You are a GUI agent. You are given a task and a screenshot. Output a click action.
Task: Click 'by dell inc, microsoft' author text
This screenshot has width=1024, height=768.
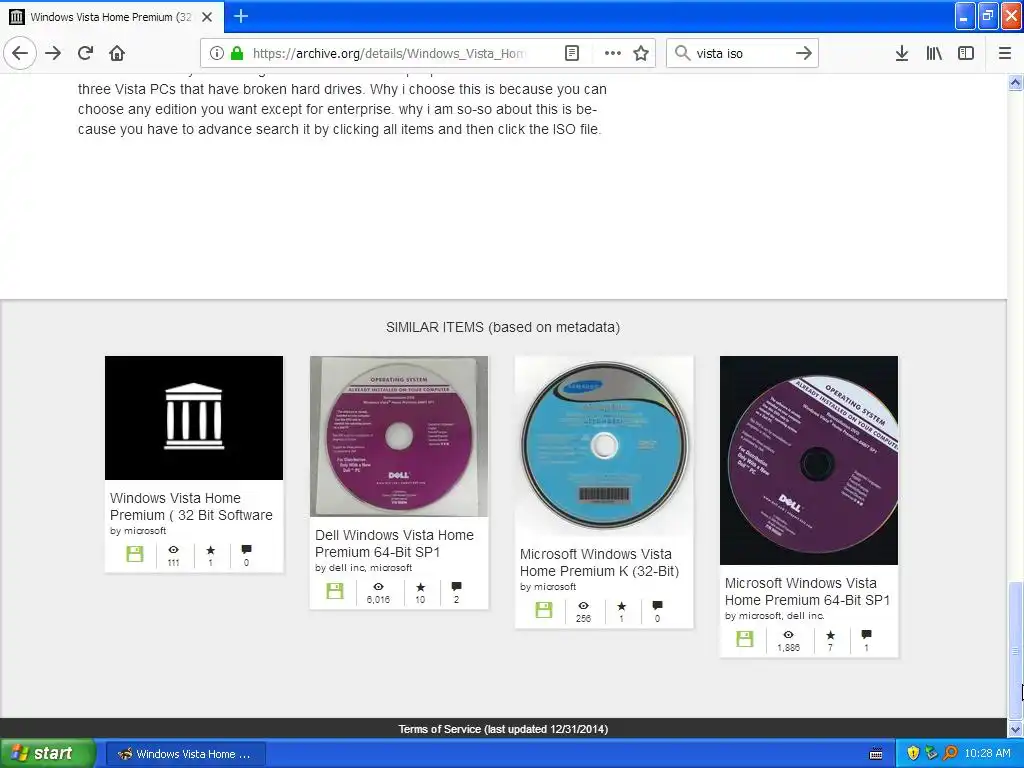pyautogui.click(x=364, y=568)
